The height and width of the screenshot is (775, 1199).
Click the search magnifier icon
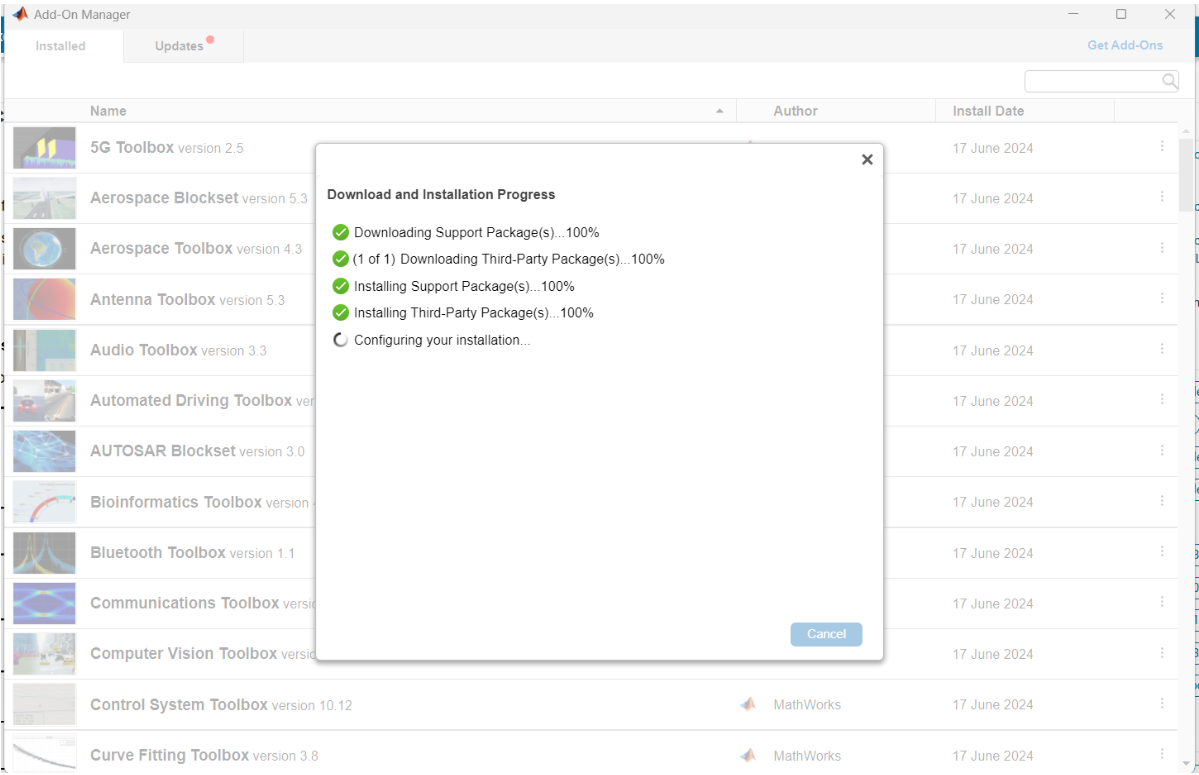pos(1169,81)
